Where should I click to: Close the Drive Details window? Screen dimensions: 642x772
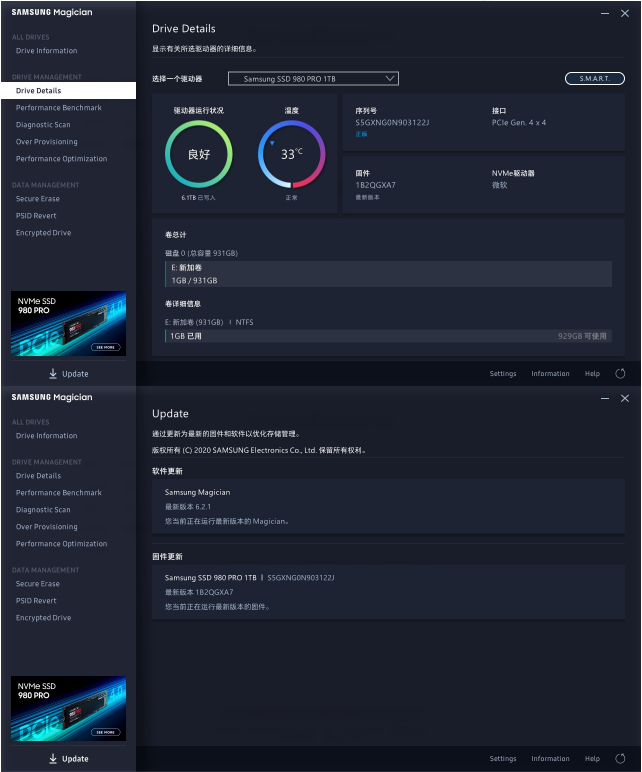click(625, 13)
